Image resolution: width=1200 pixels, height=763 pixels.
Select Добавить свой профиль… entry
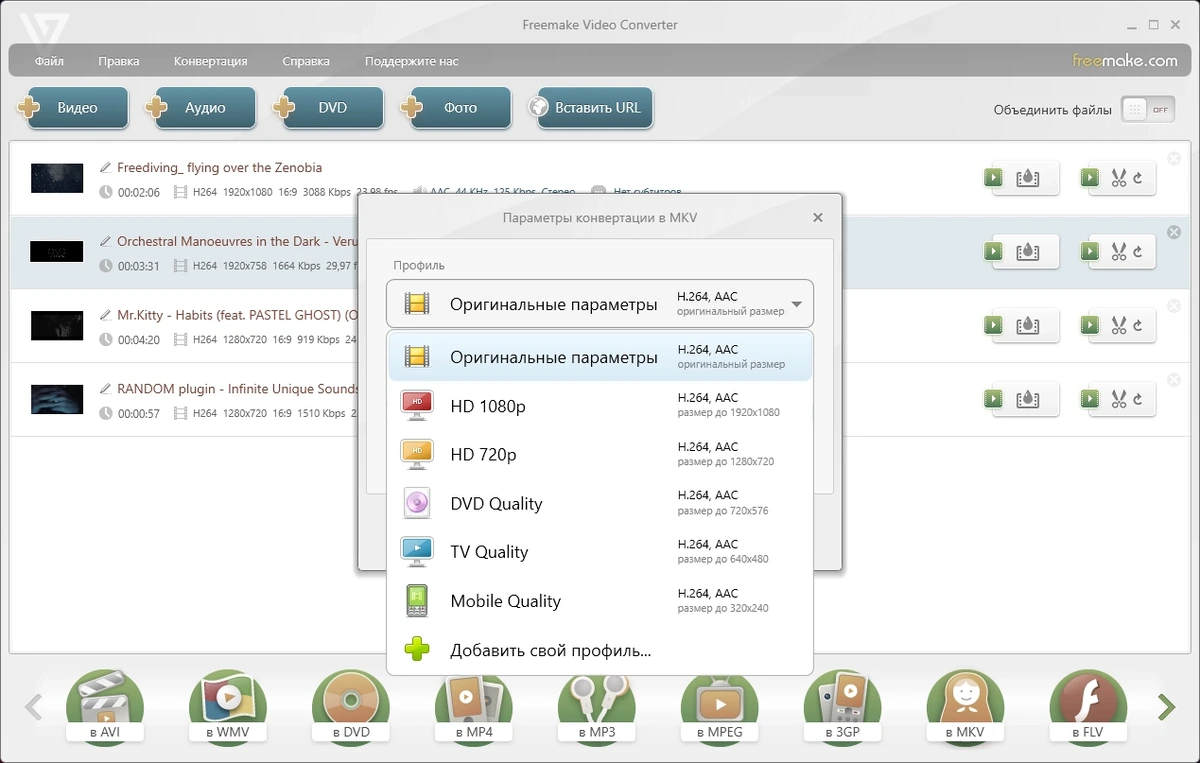tap(600, 650)
